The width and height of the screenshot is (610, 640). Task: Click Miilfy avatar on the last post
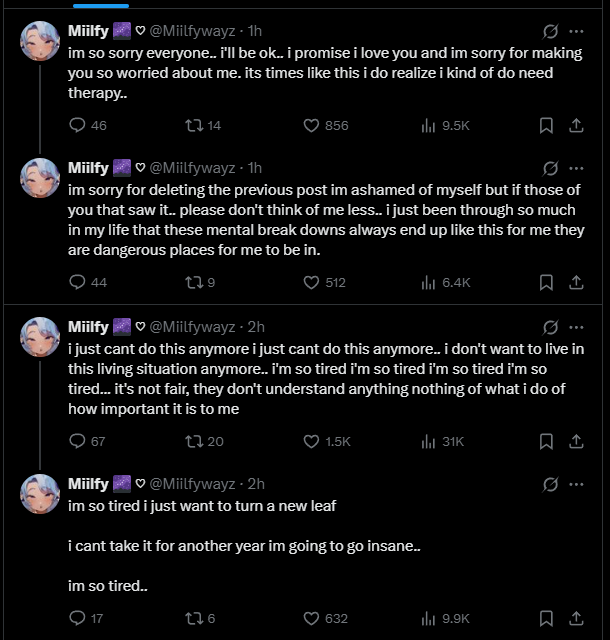point(41,494)
